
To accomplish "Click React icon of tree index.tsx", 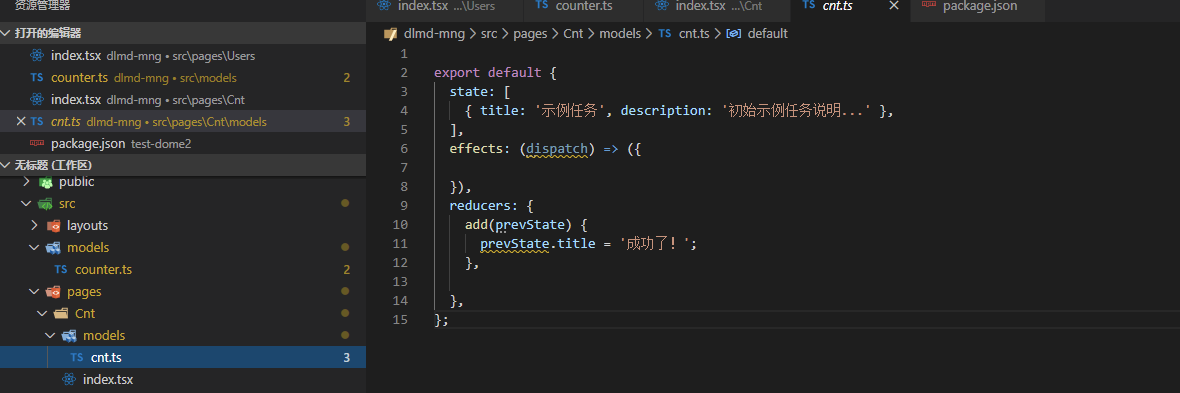I will [69, 379].
